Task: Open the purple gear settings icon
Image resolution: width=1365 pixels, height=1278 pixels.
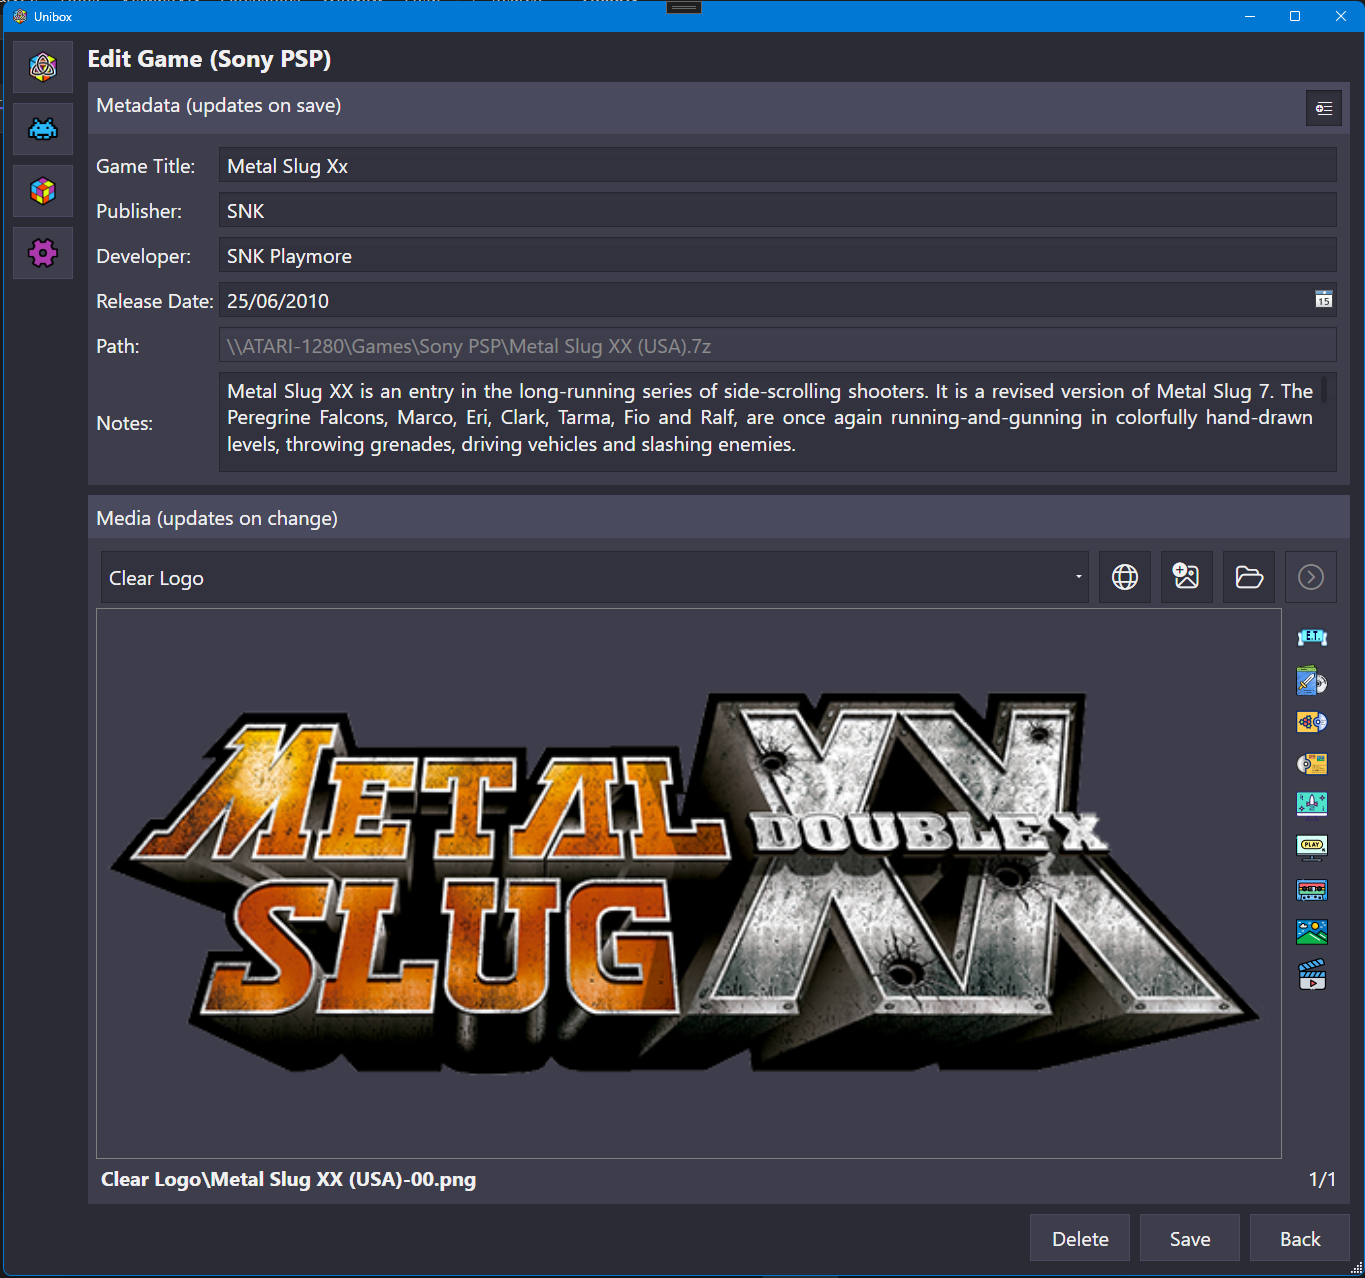Action: (43, 253)
